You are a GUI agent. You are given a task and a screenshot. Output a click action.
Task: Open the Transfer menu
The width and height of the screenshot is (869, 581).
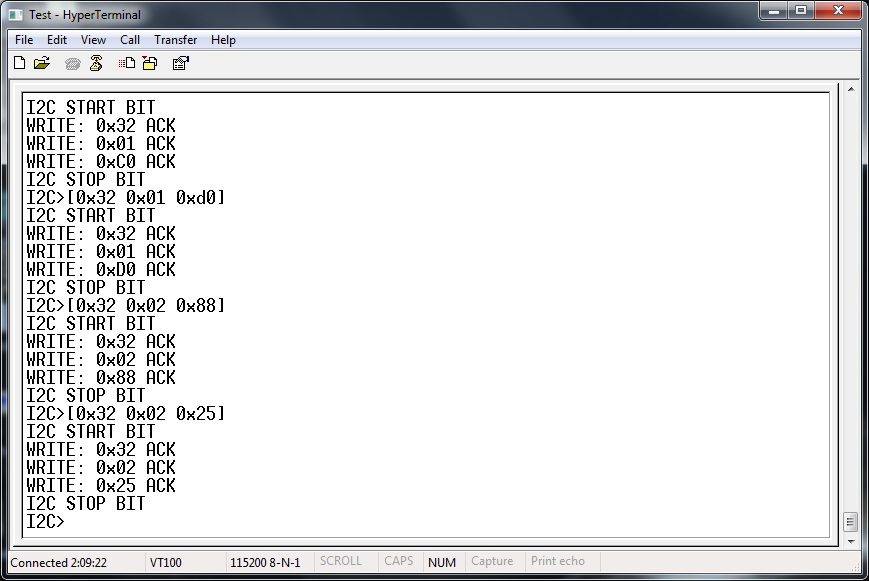pos(175,40)
